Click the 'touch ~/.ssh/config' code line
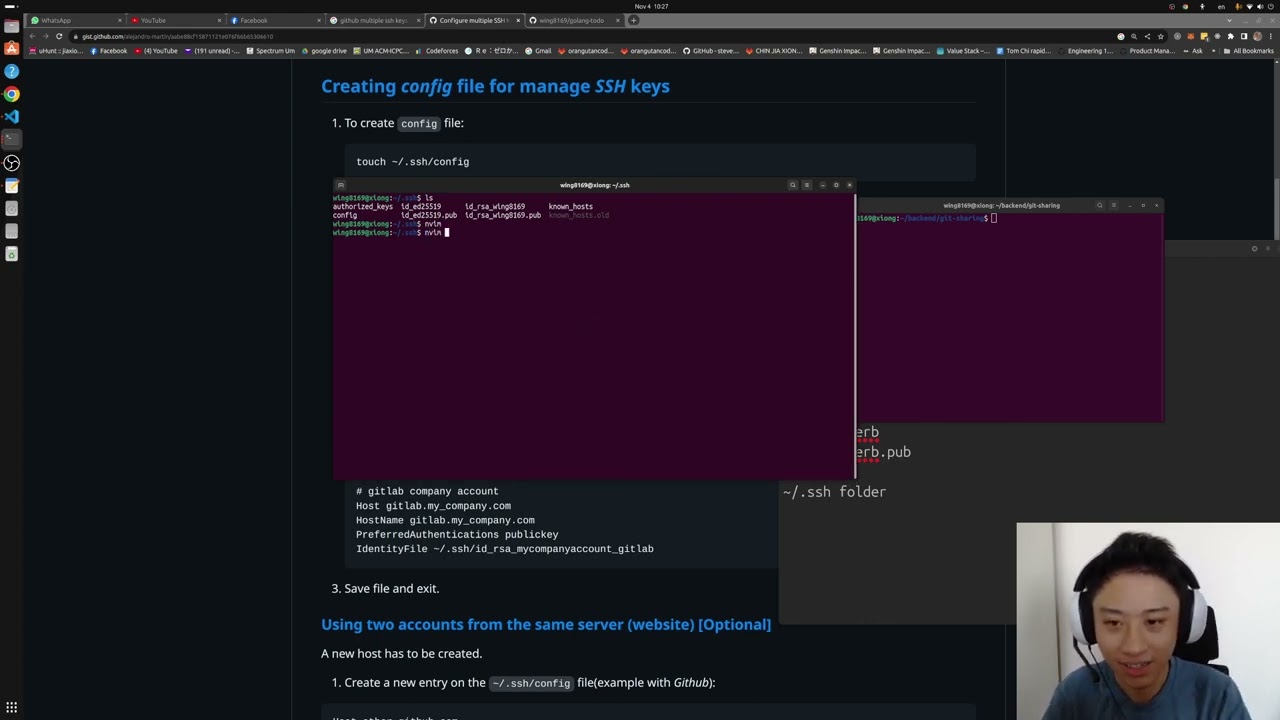Screen dimensions: 1280x720 (x=412, y=161)
